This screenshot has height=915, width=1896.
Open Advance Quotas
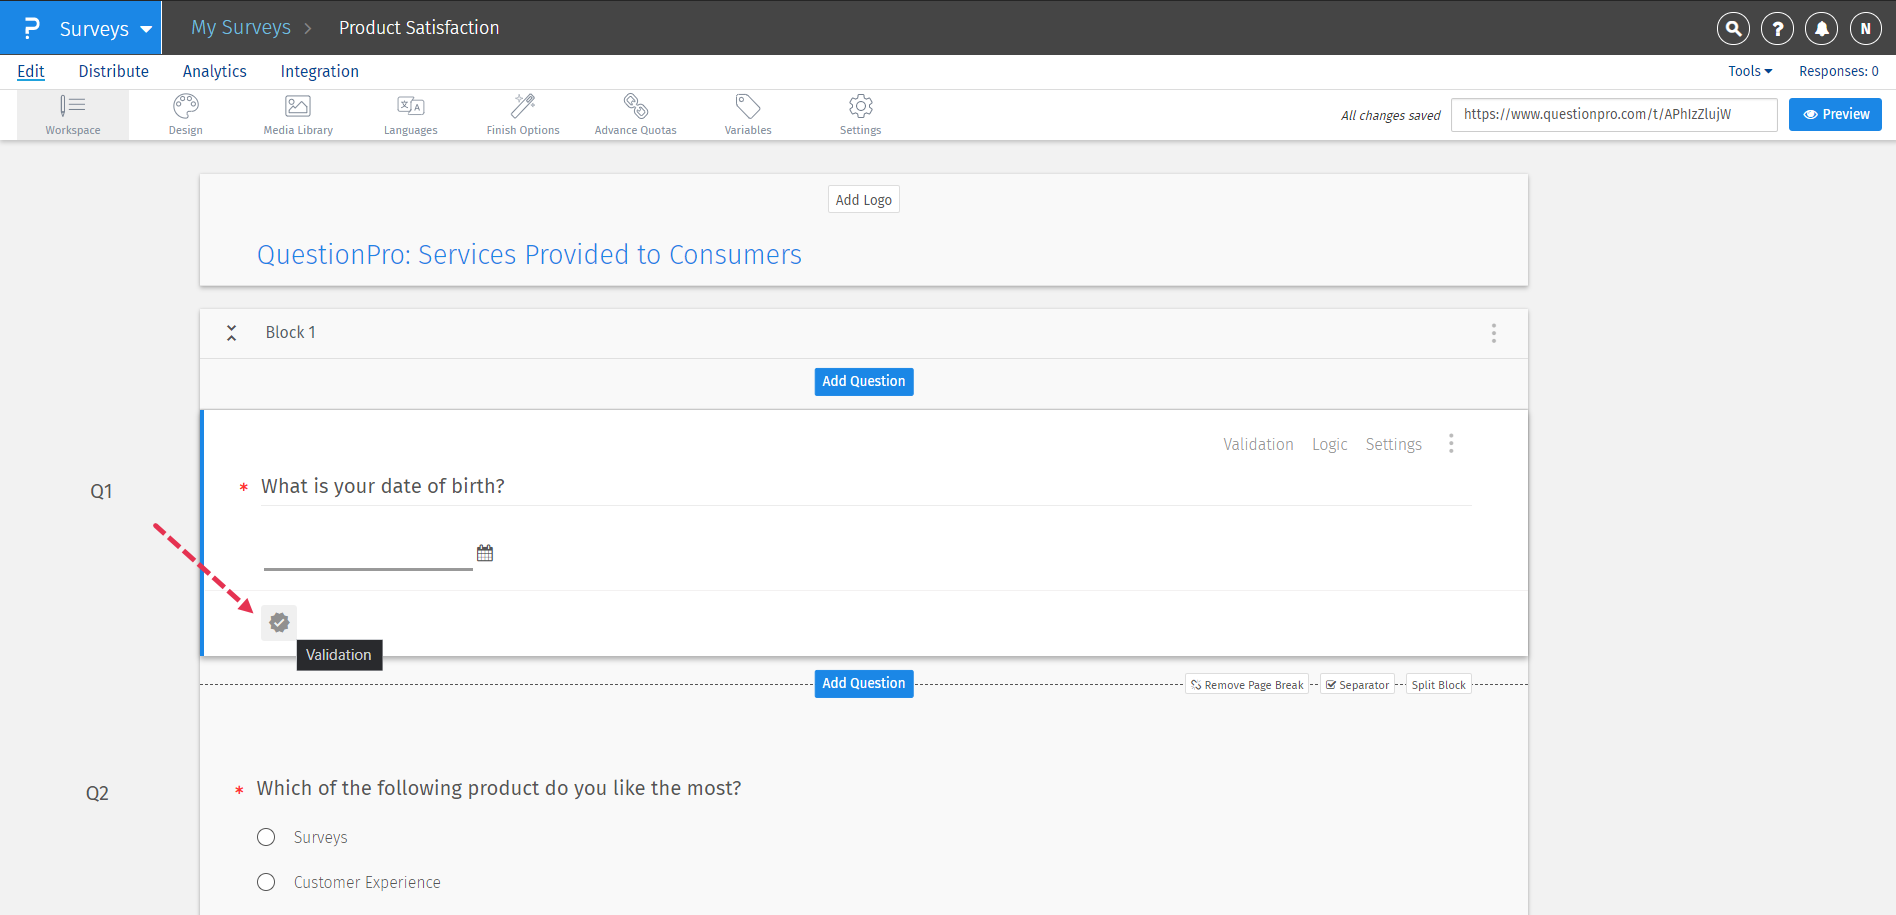635,113
